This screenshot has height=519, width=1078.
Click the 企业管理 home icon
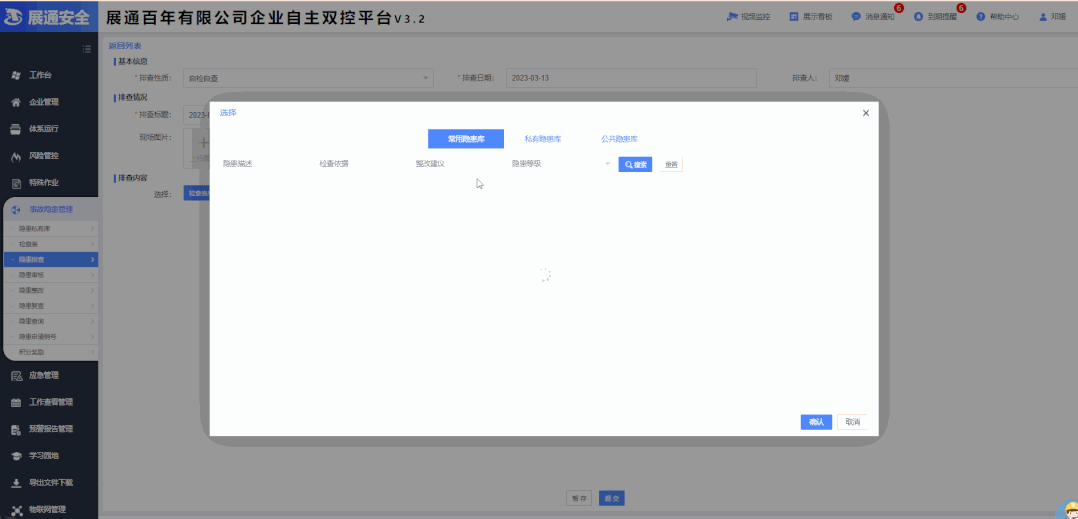click(16, 102)
